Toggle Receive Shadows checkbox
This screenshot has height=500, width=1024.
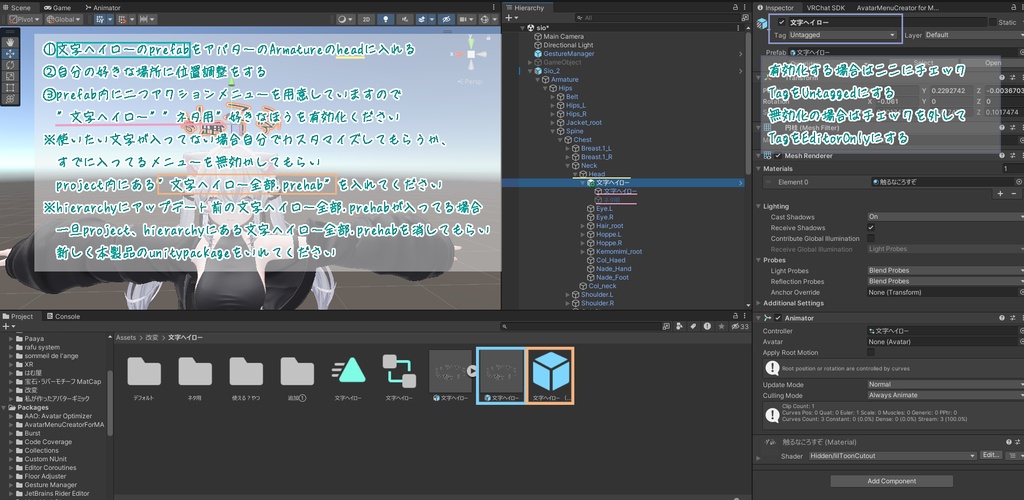[871, 228]
